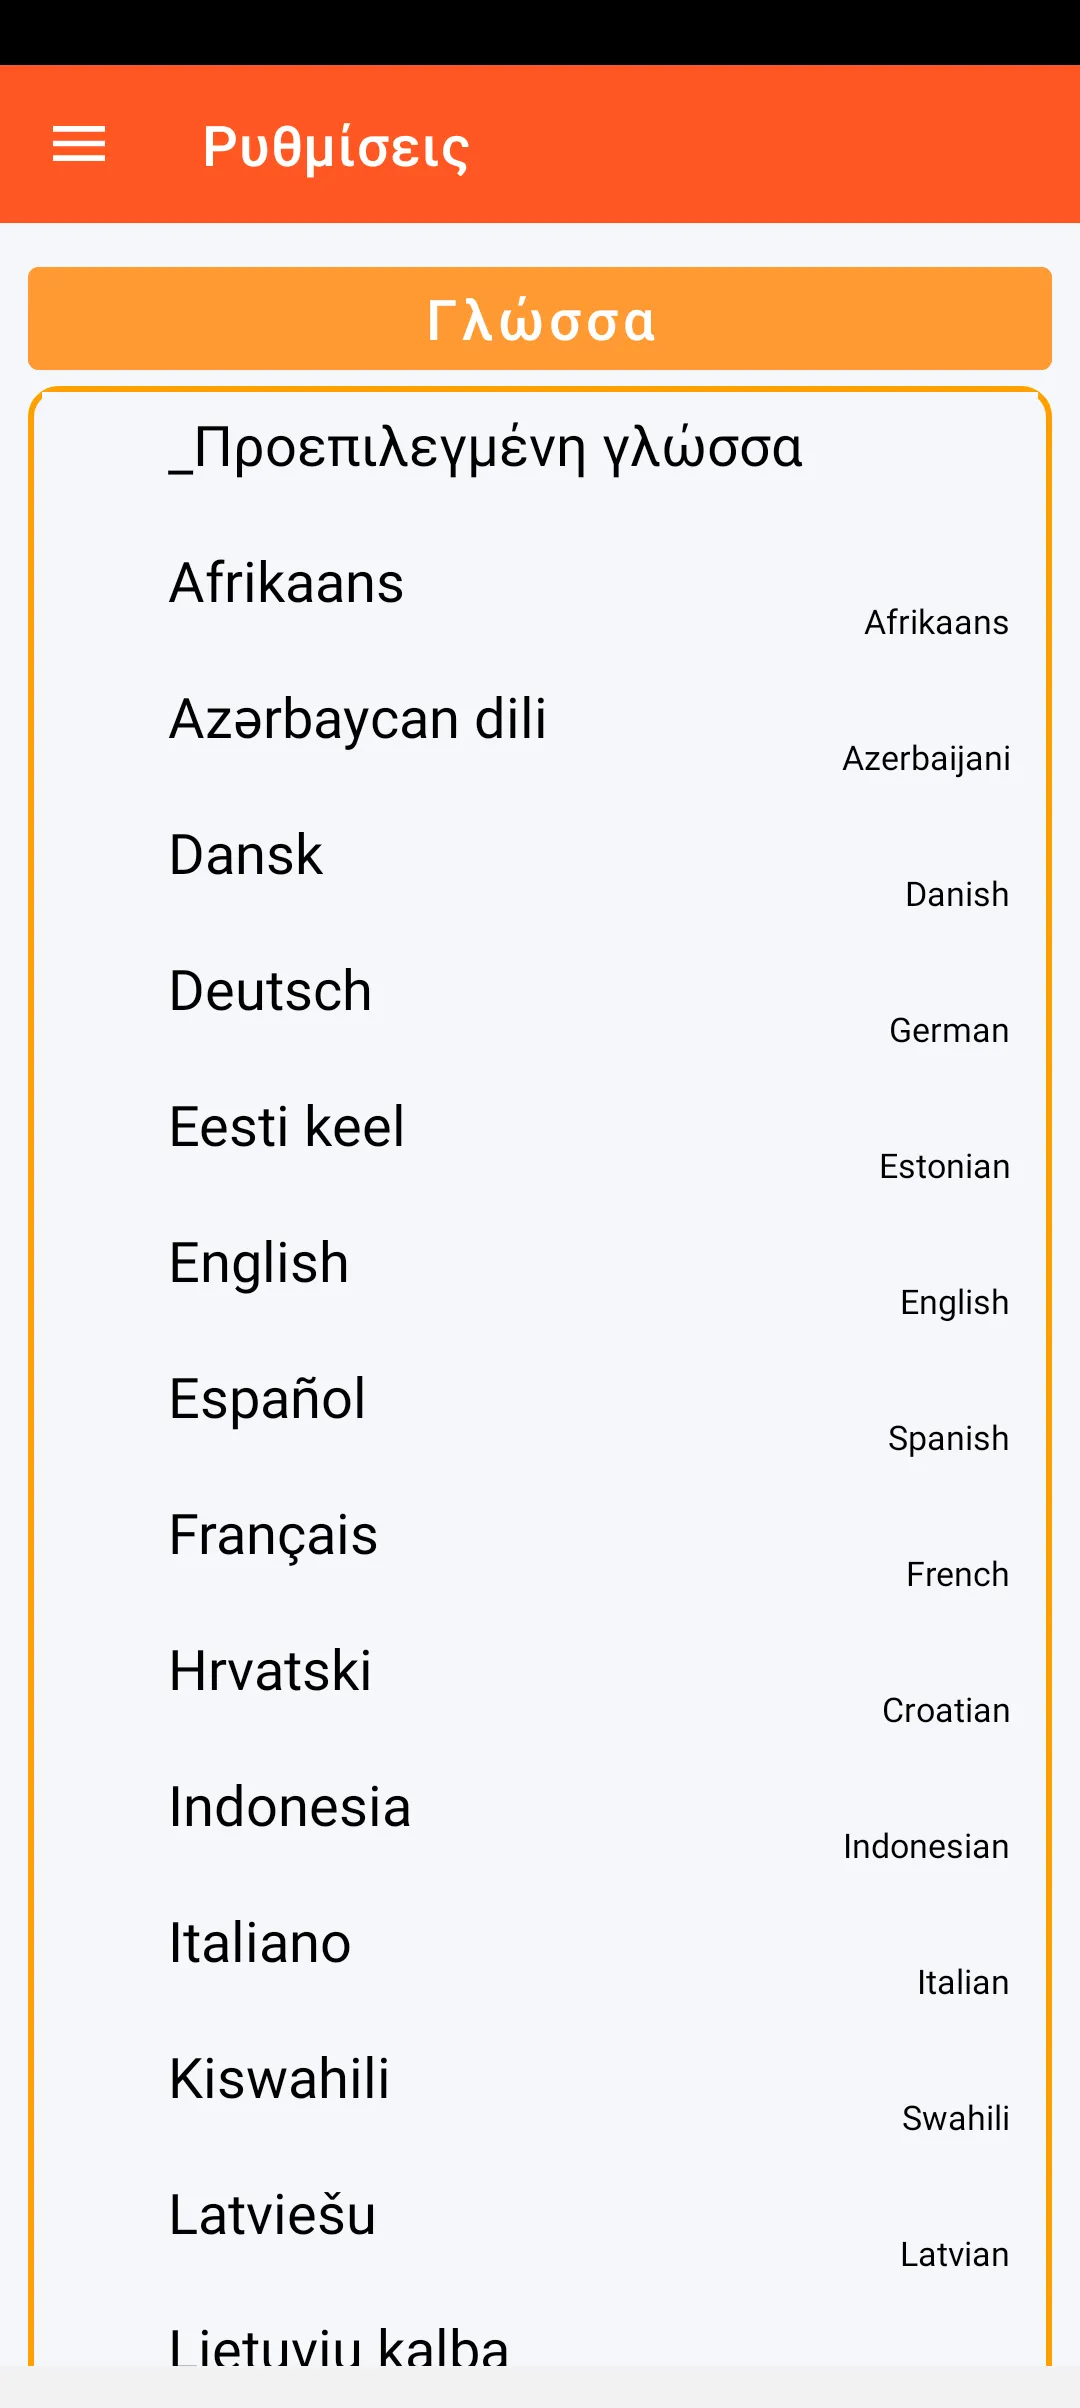Select Français language option
Viewport: 1080px width, 2408px height.
tap(273, 1535)
